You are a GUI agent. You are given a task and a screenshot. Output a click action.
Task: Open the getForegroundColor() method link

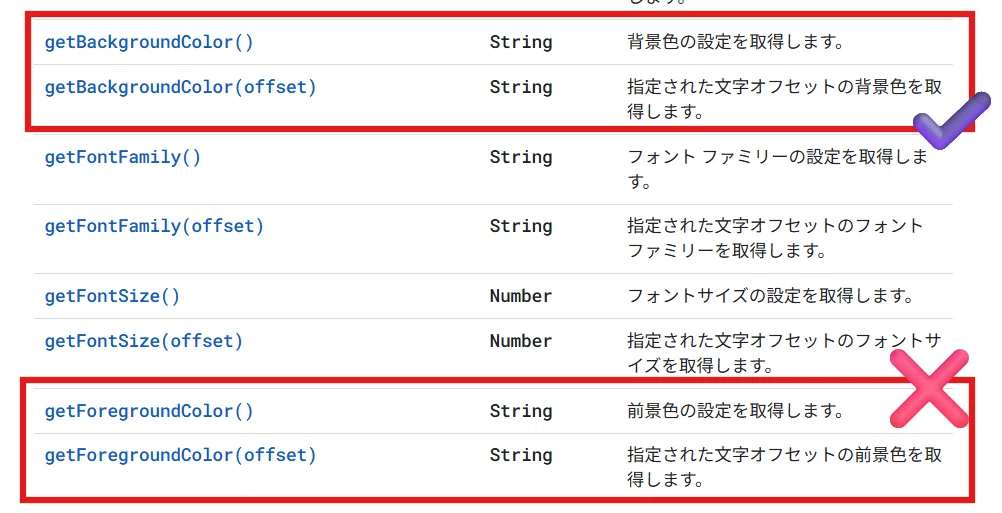pos(149,411)
